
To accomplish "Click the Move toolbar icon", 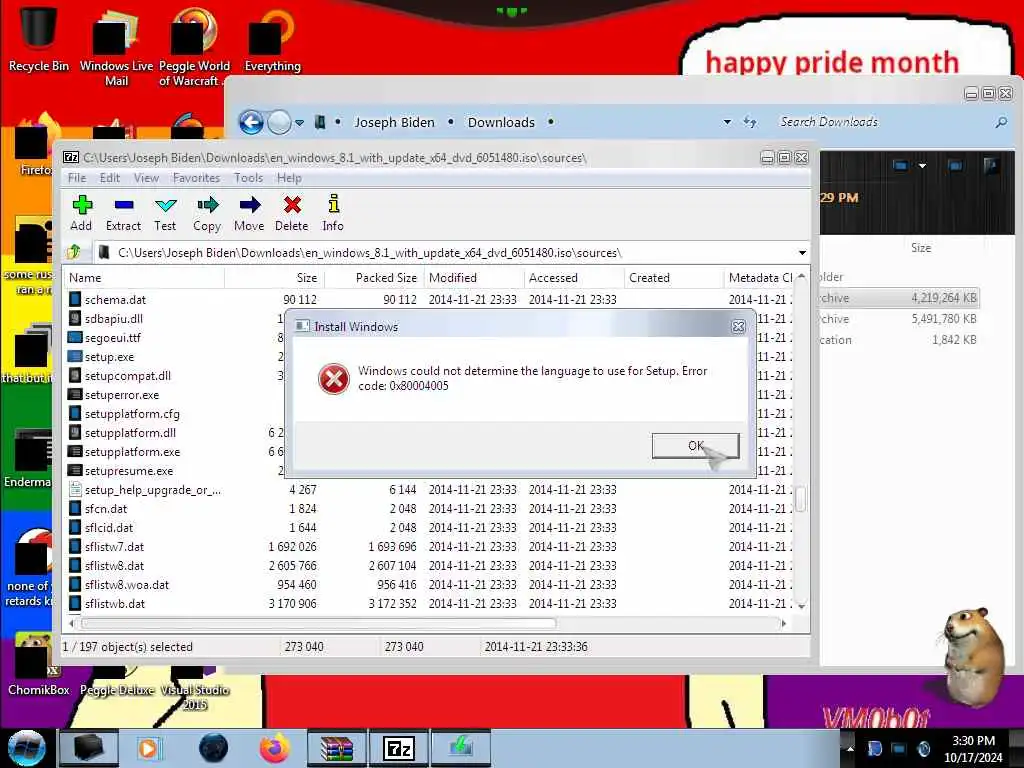I will (249, 214).
